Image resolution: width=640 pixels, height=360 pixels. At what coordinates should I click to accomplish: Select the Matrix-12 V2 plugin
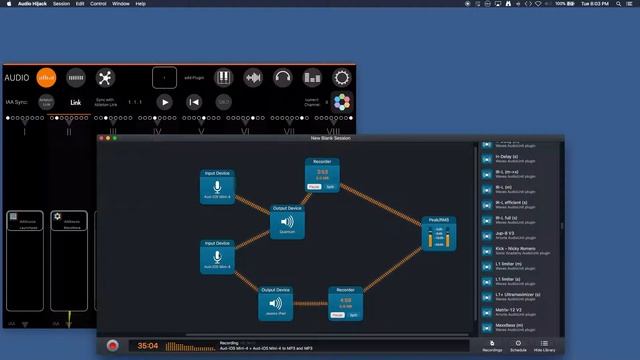pos(520,312)
